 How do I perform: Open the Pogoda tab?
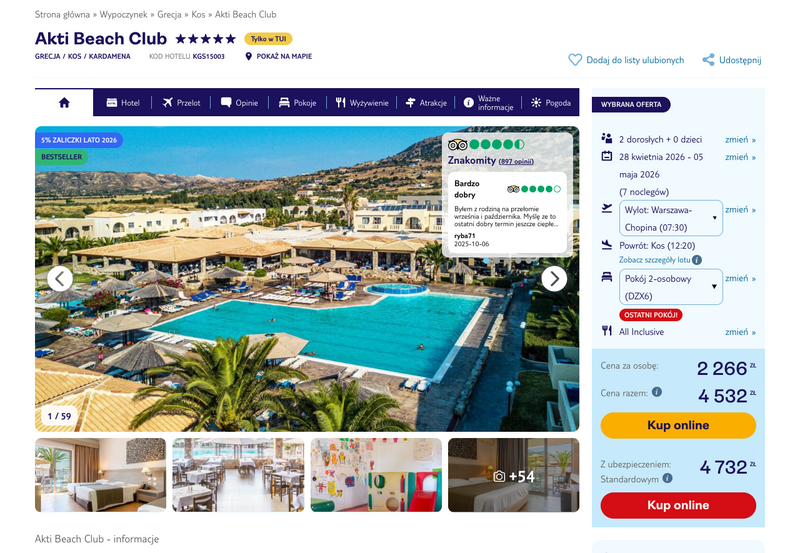click(551, 103)
